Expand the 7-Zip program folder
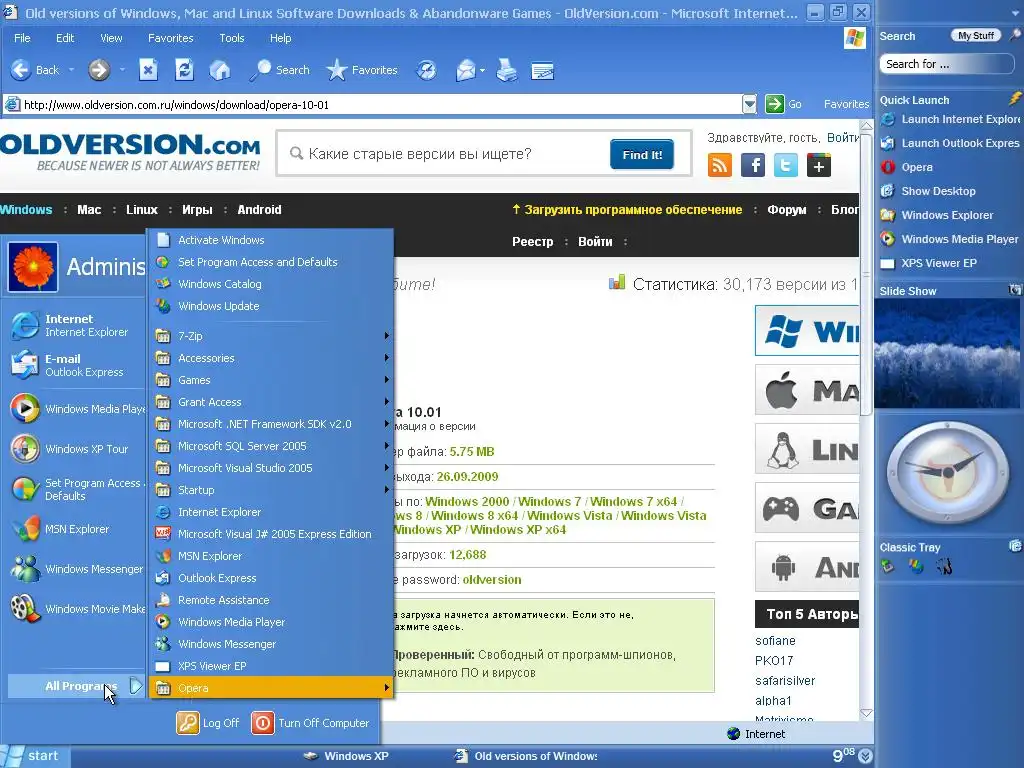Image resolution: width=1024 pixels, height=768 pixels. 272,336
